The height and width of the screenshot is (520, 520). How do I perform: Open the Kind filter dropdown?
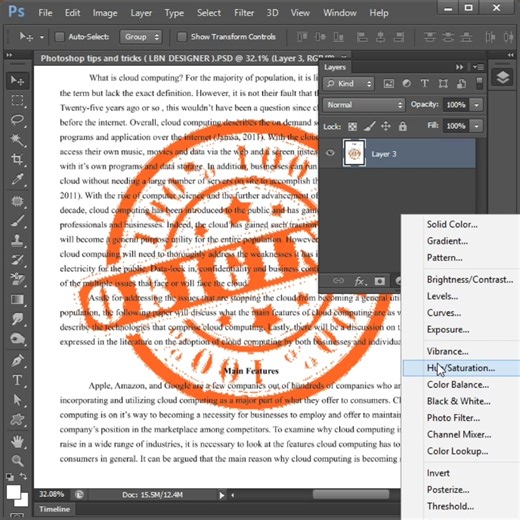pyautogui.click(x=348, y=84)
